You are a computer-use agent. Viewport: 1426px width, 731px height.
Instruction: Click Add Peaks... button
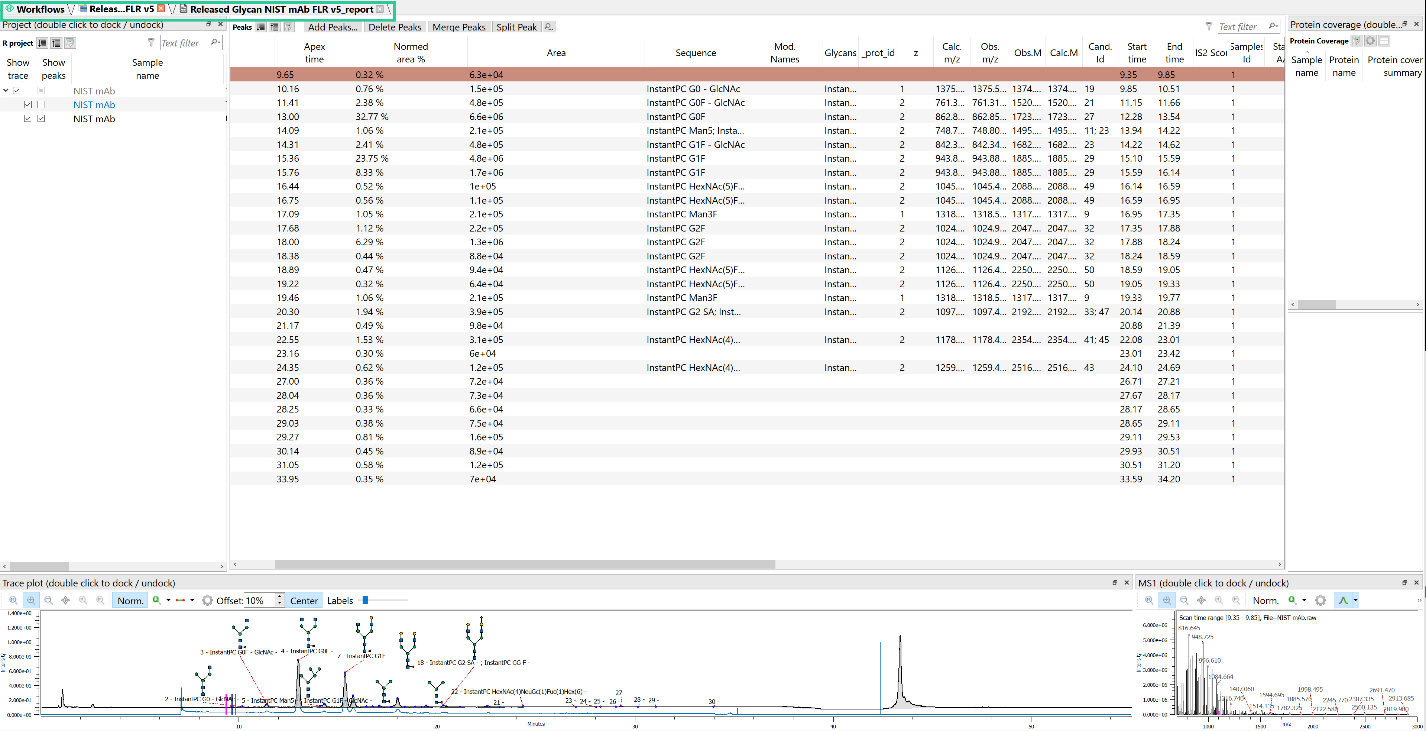pyautogui.click(x=332, y=27)
